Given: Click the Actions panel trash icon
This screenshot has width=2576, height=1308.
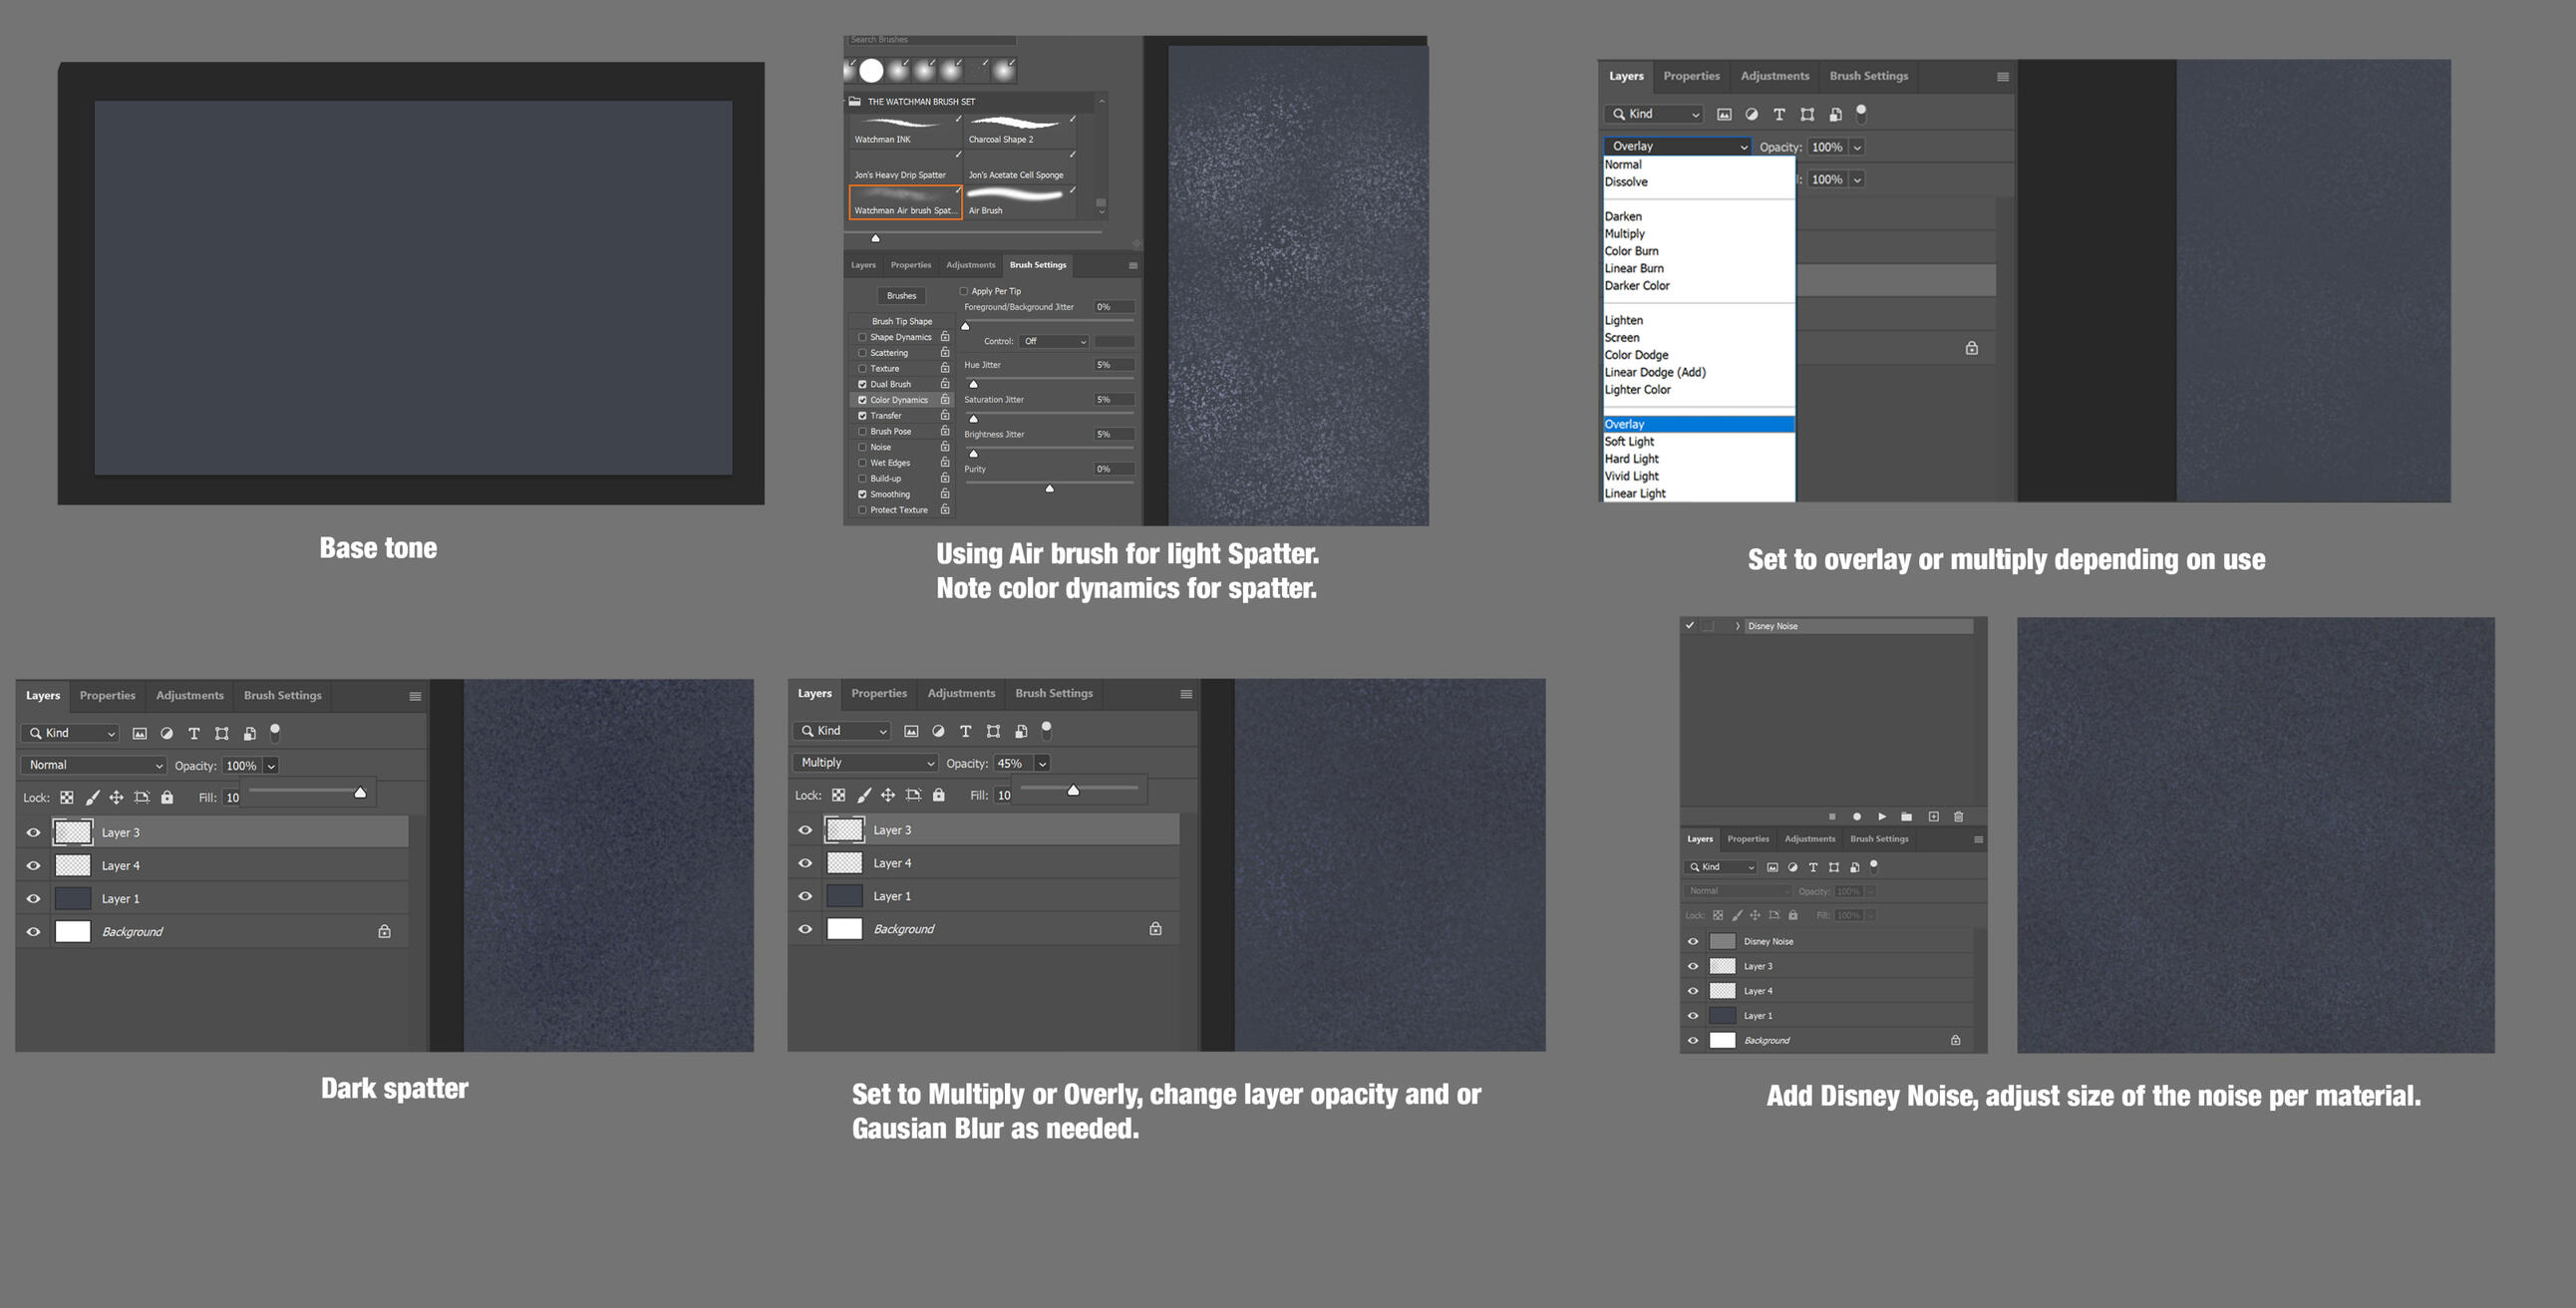Looking at the screenshot, I should coord(1958,817).
